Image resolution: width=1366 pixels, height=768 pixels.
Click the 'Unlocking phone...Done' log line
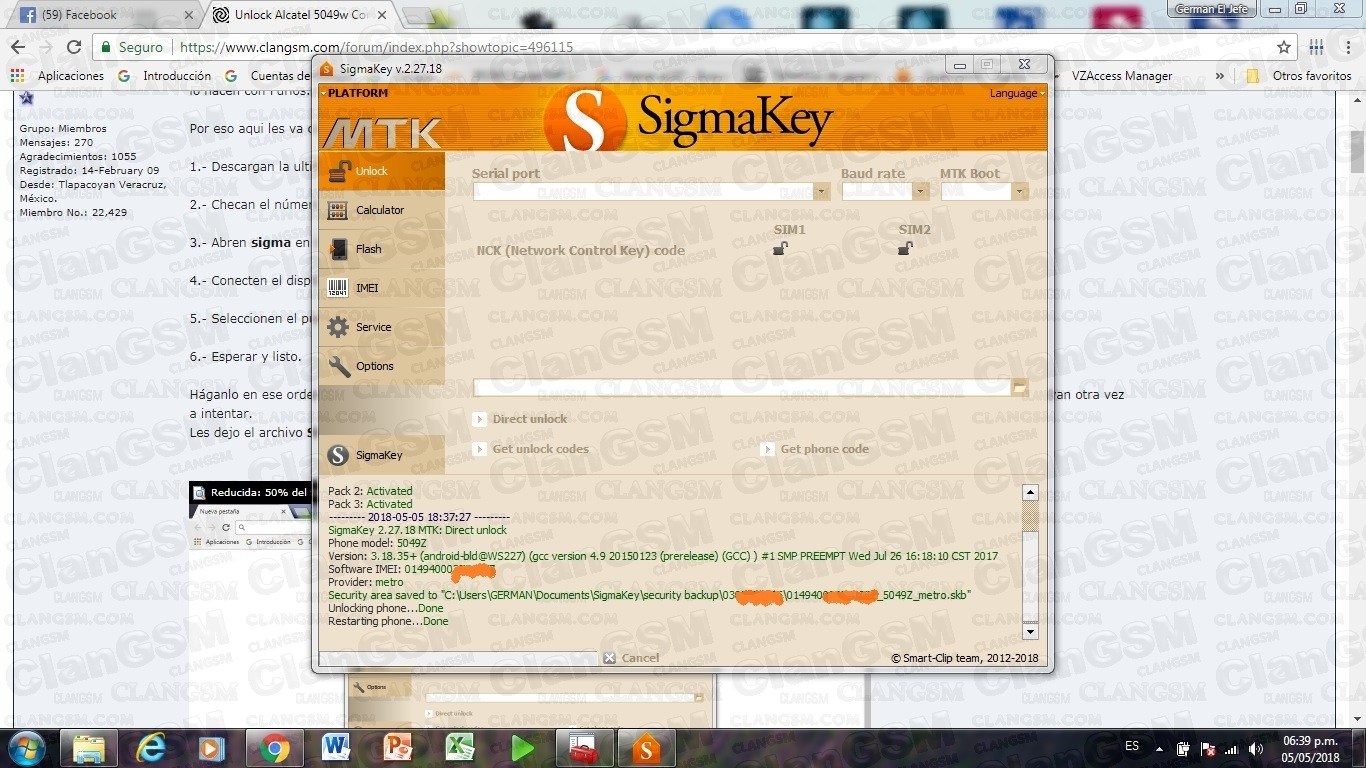point(385,608)
